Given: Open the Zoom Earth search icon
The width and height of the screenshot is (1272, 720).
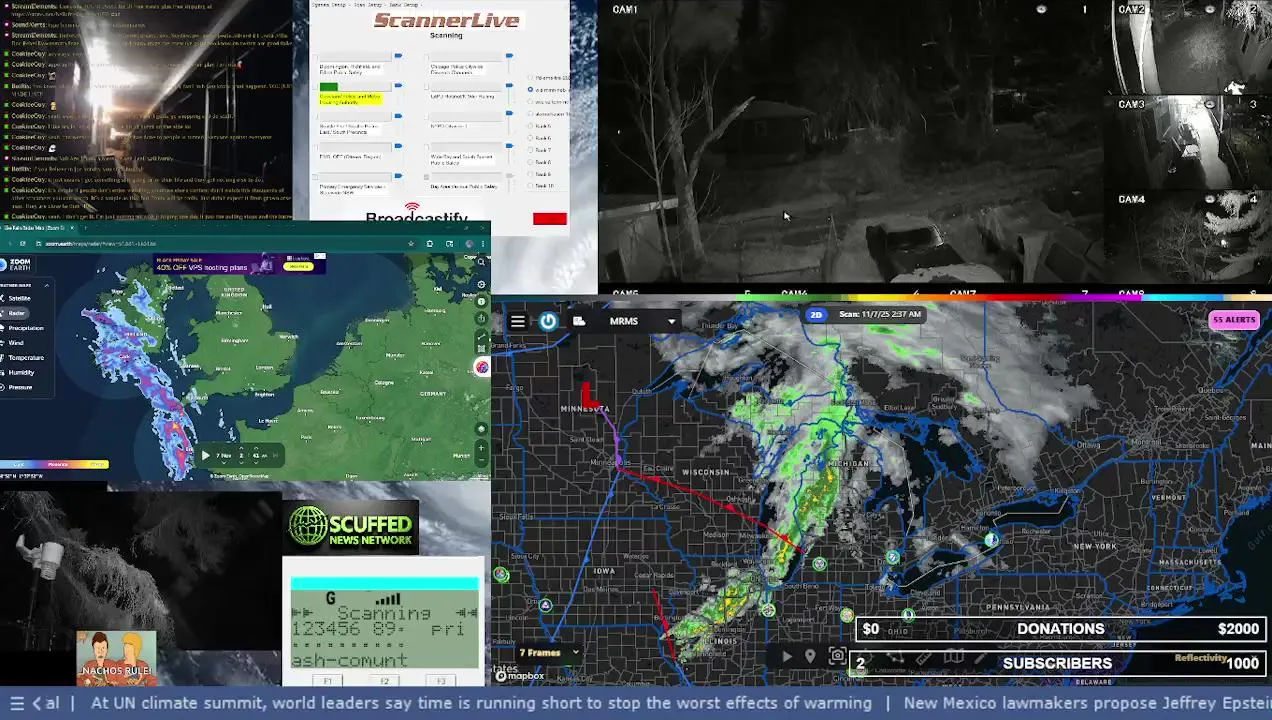Looking at the screenshot, I should click(x=481, y=262).
